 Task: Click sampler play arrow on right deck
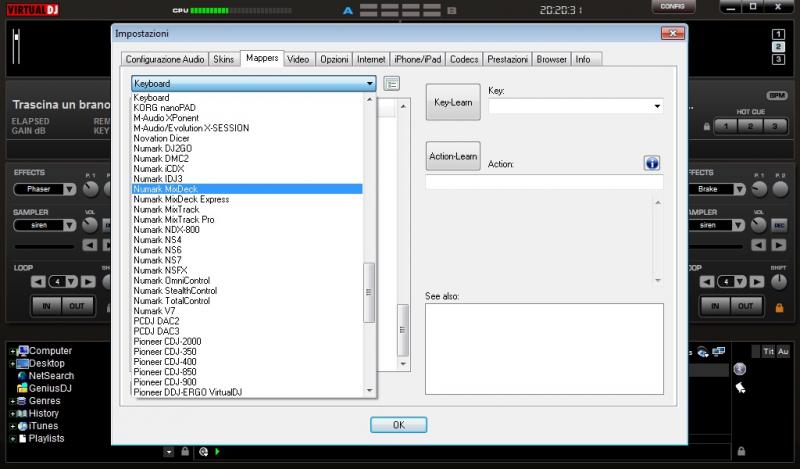(x=779, y=245)
